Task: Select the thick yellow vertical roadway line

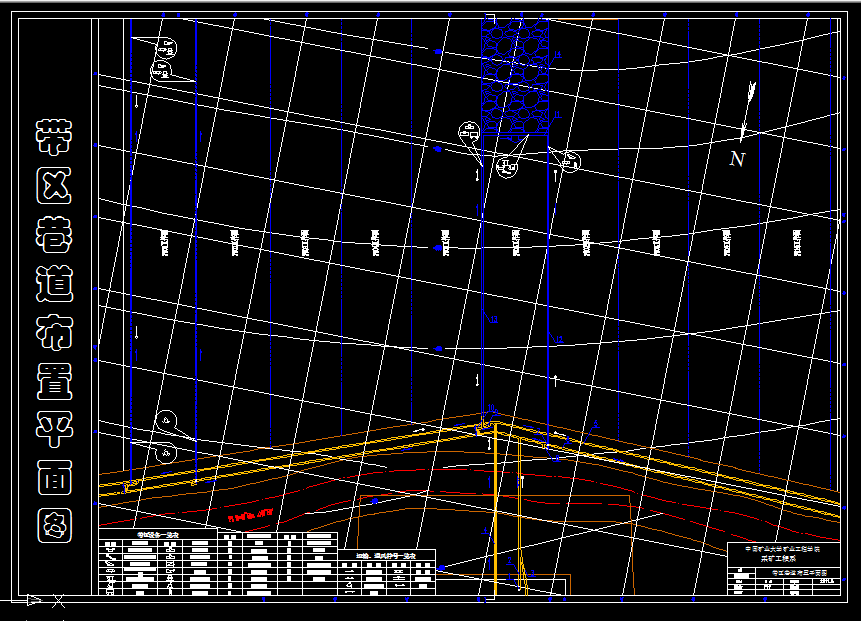Action: 495,511
